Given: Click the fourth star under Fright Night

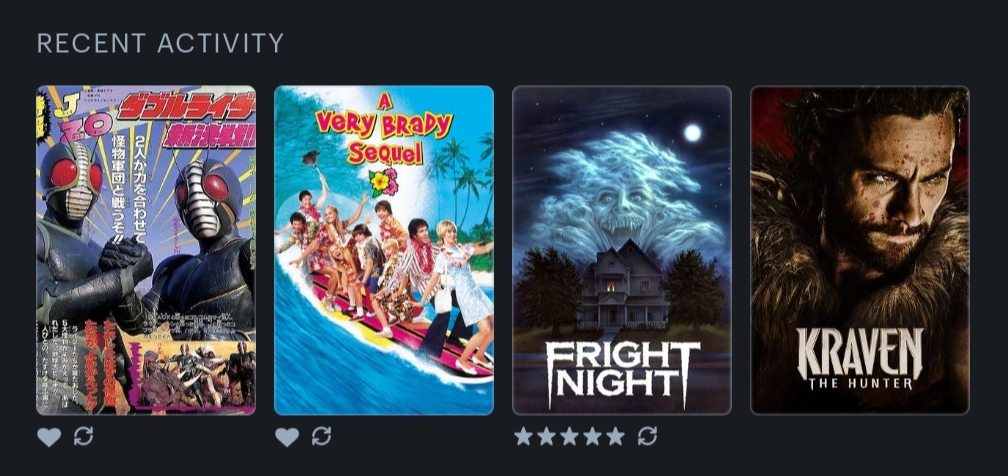Looking at the screenshot, I should (x=593, y=436).
